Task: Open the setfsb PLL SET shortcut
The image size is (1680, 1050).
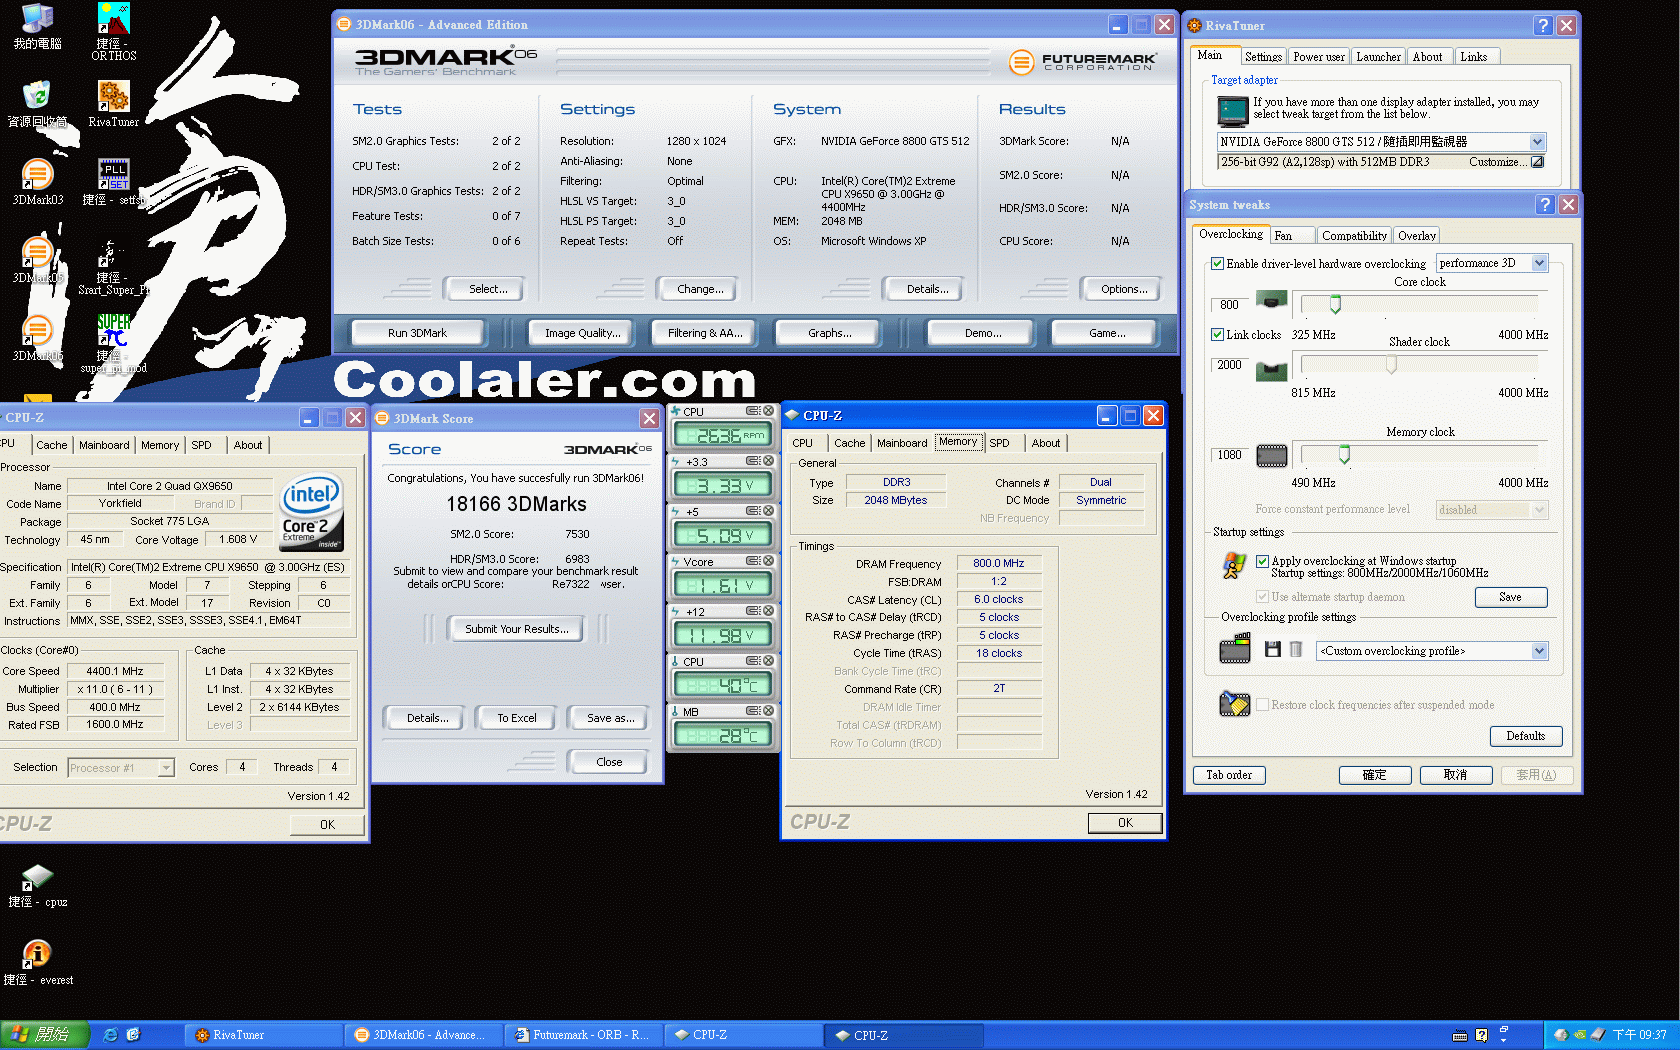Action: click(x=114, y=182)
